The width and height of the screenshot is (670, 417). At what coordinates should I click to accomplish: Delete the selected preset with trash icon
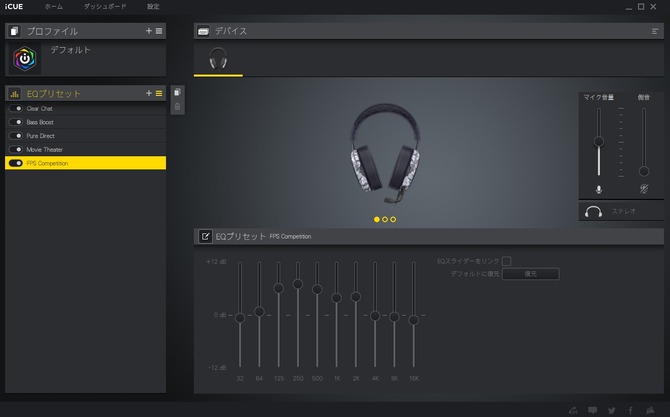coord(177,107)
